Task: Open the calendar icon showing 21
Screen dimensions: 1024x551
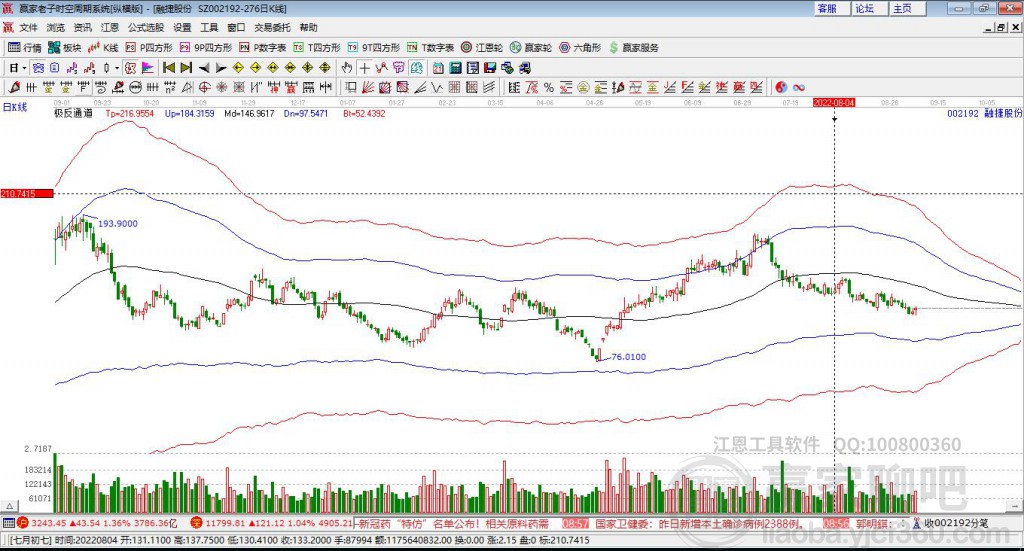Action: click(438, 68)
